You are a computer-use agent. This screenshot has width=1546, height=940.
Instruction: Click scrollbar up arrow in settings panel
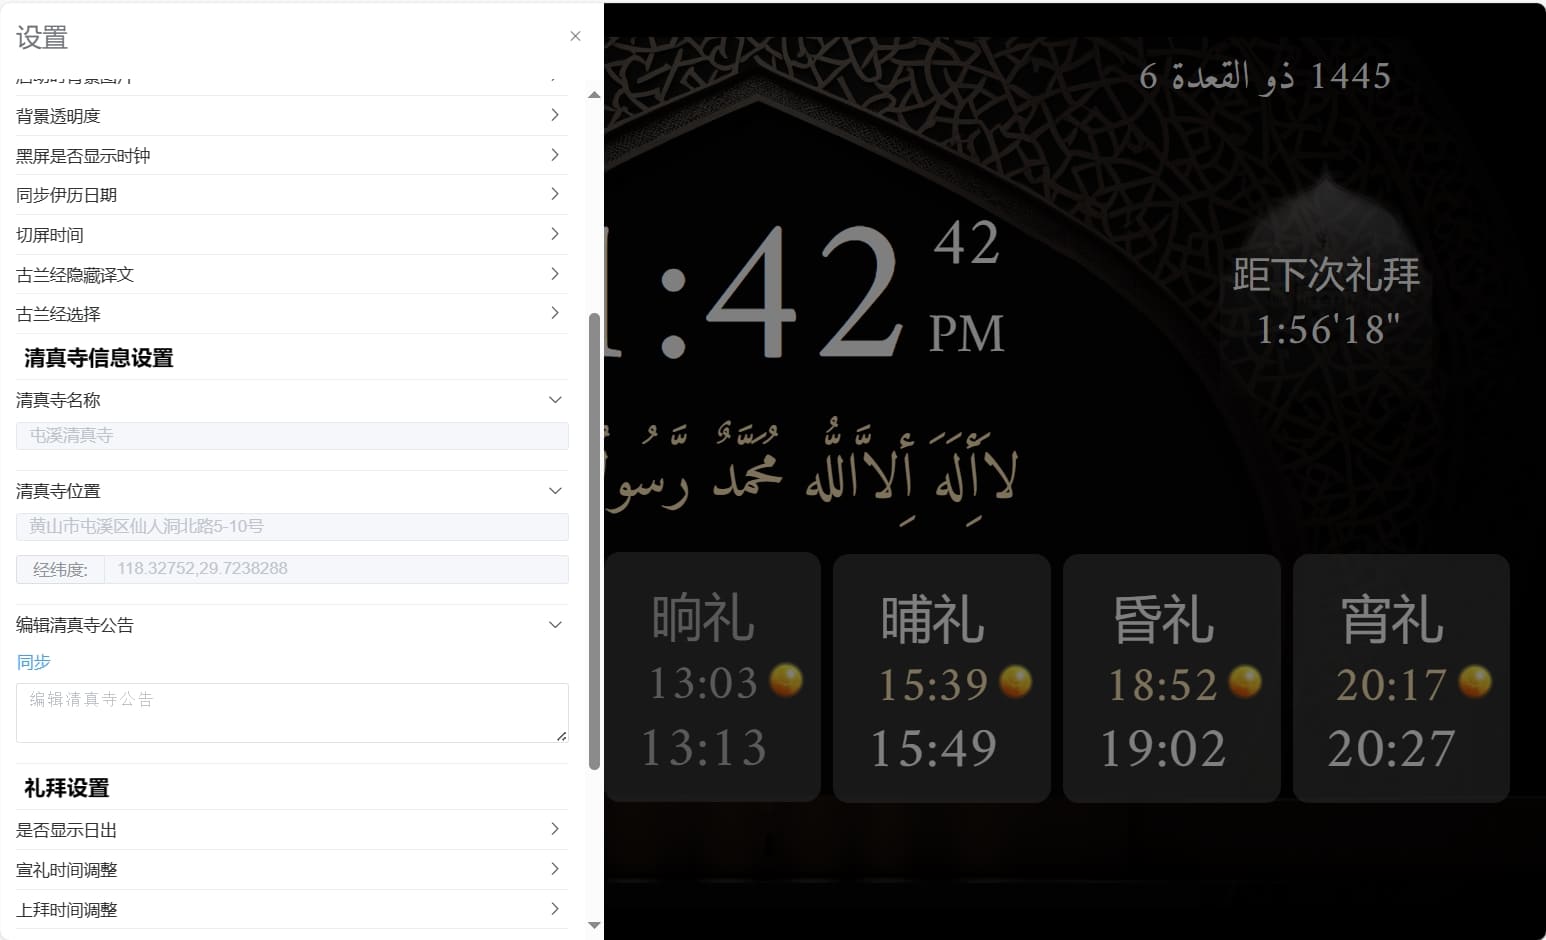click(x=594, y=95)
